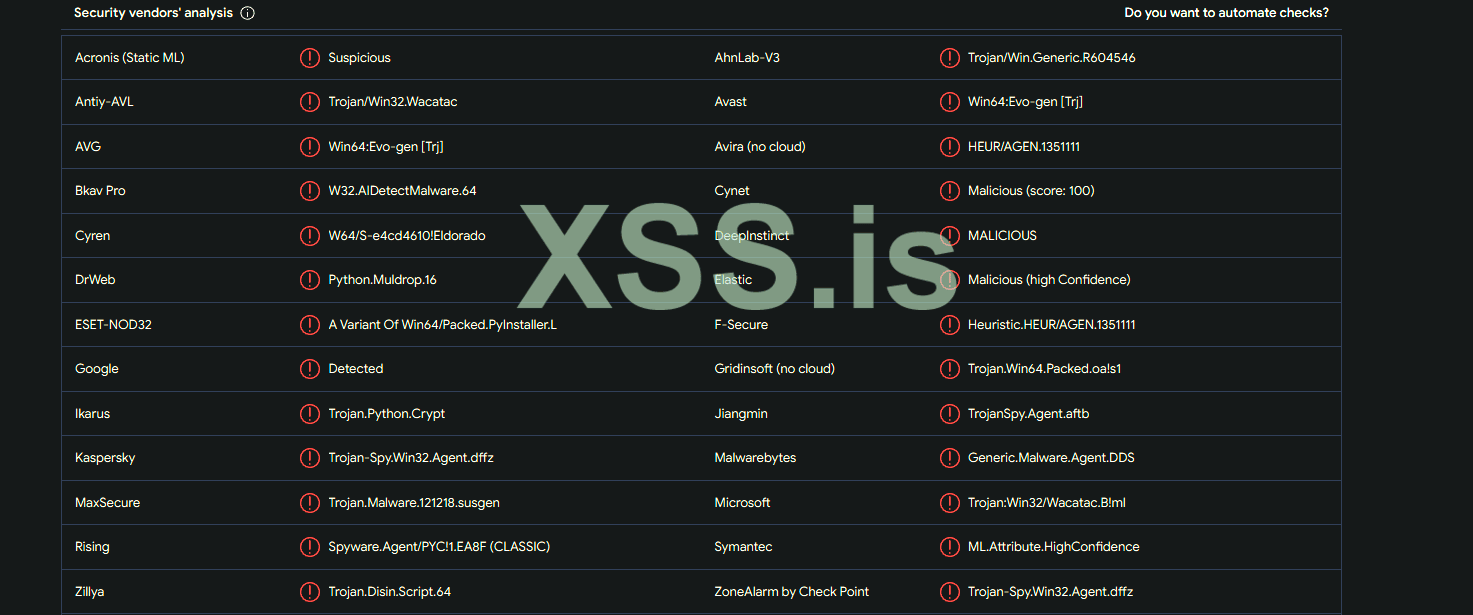Click alert icon for Gridinsoft (no cloud)
The image size is (1473, 615).
click(950, 369)
